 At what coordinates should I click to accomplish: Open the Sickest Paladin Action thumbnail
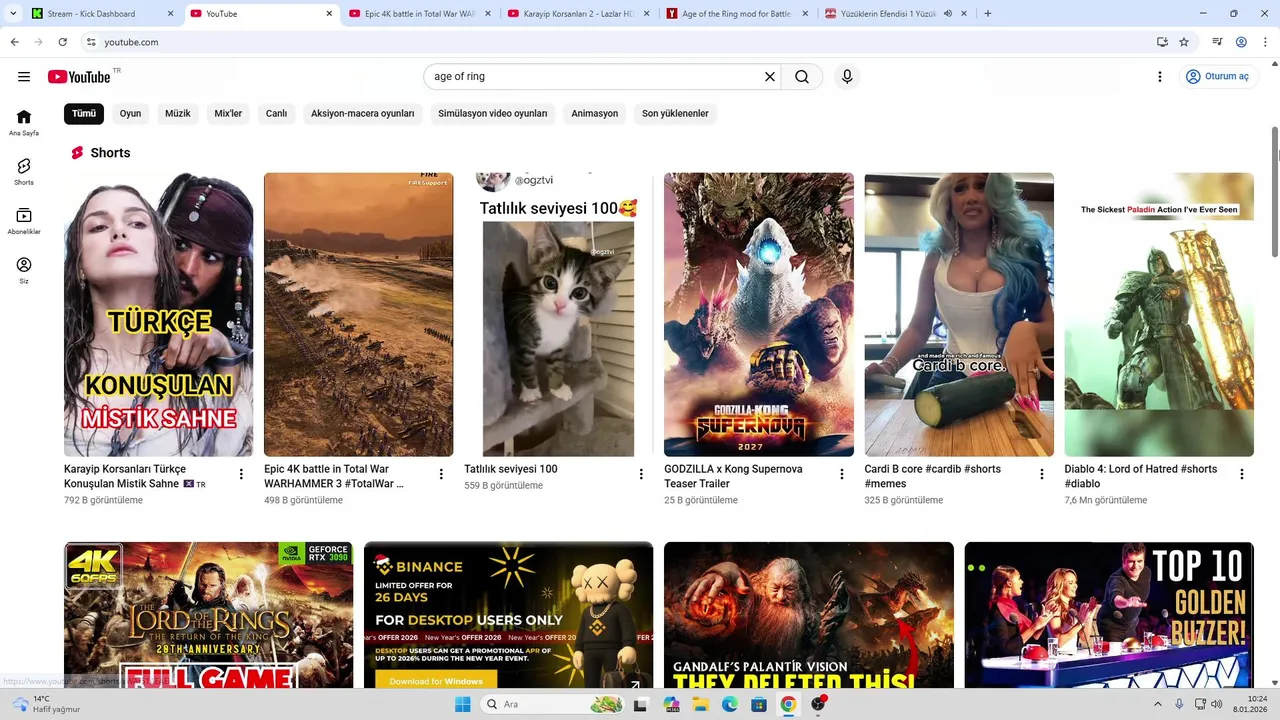[x=1159, y=314]
